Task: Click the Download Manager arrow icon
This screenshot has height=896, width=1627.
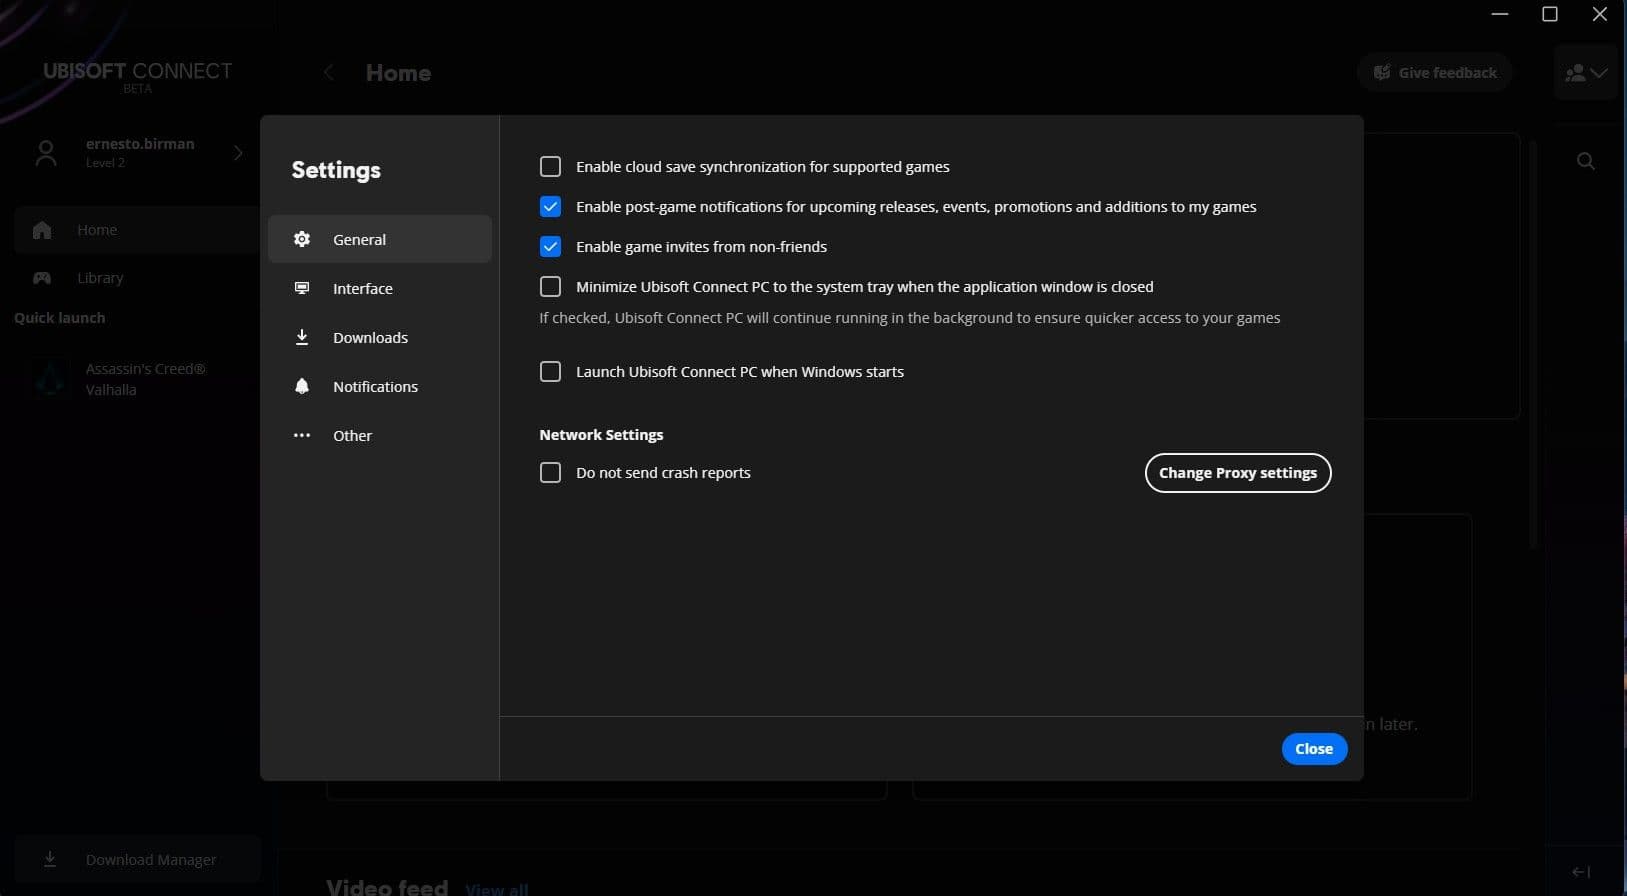Action: point(50,859)
